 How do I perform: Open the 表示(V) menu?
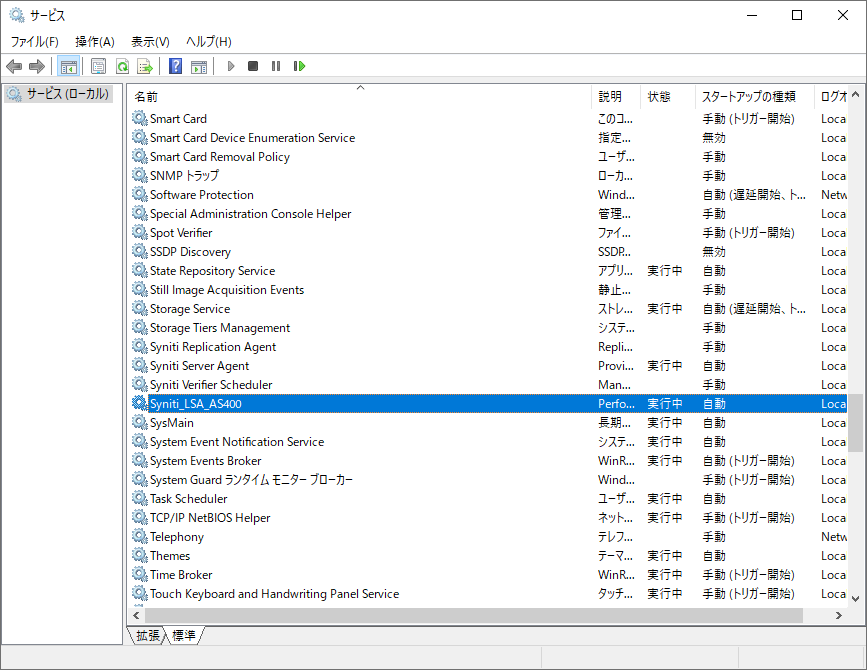coord(150,41)
